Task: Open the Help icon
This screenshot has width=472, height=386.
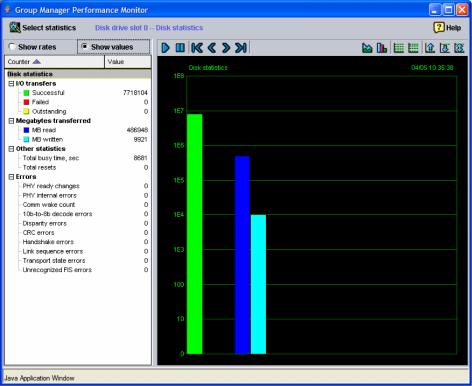Action: pos(439,27)
